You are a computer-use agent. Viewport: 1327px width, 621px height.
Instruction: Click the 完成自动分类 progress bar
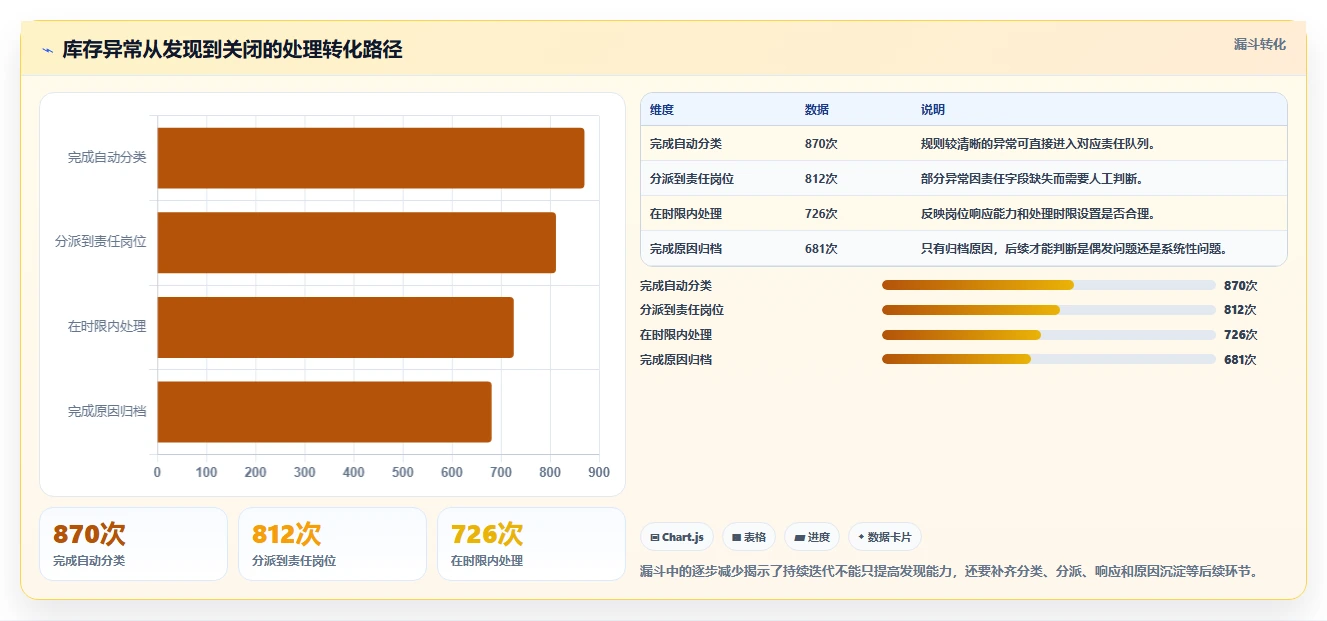coord(1048,285)
